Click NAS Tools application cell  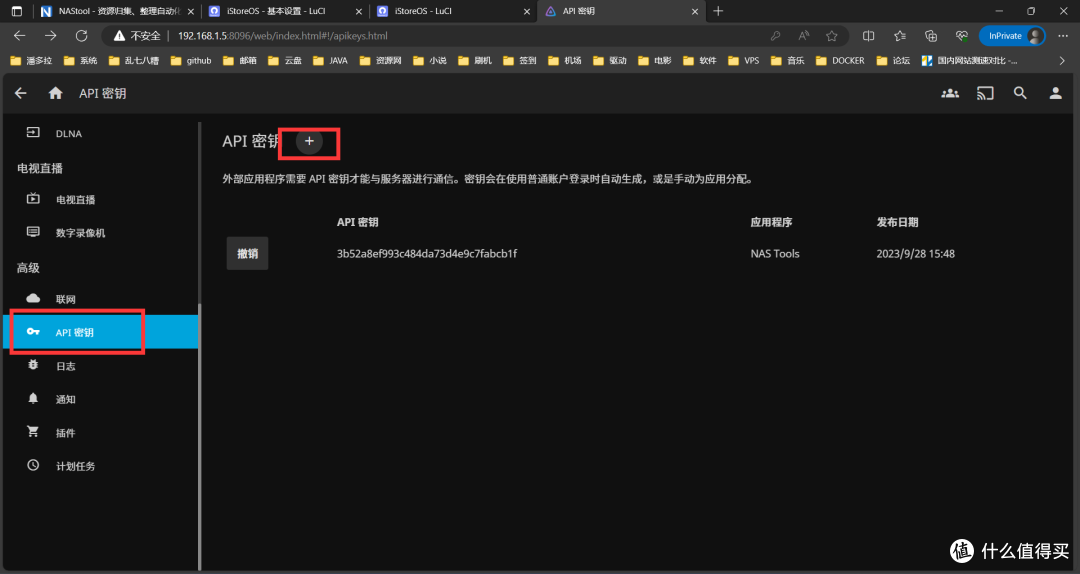click(775, 254)
